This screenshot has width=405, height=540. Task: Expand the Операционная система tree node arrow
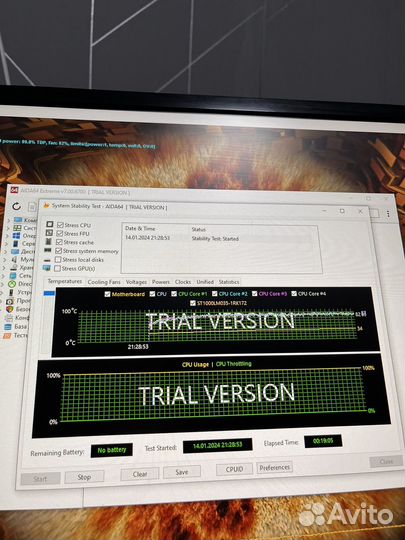tap(7, 236)
